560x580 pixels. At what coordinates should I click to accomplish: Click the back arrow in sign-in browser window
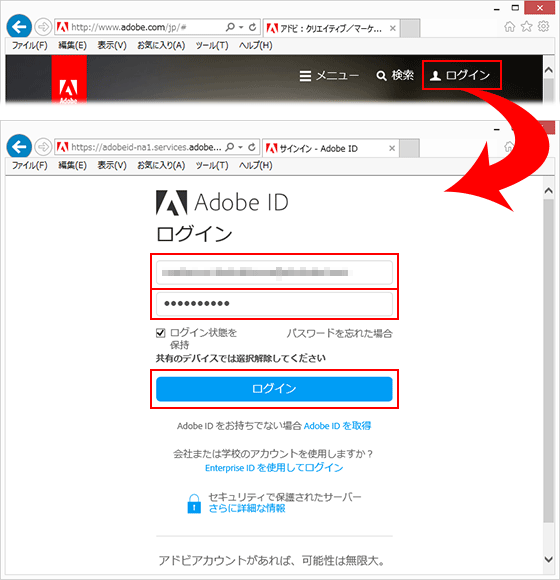(19, 146)
